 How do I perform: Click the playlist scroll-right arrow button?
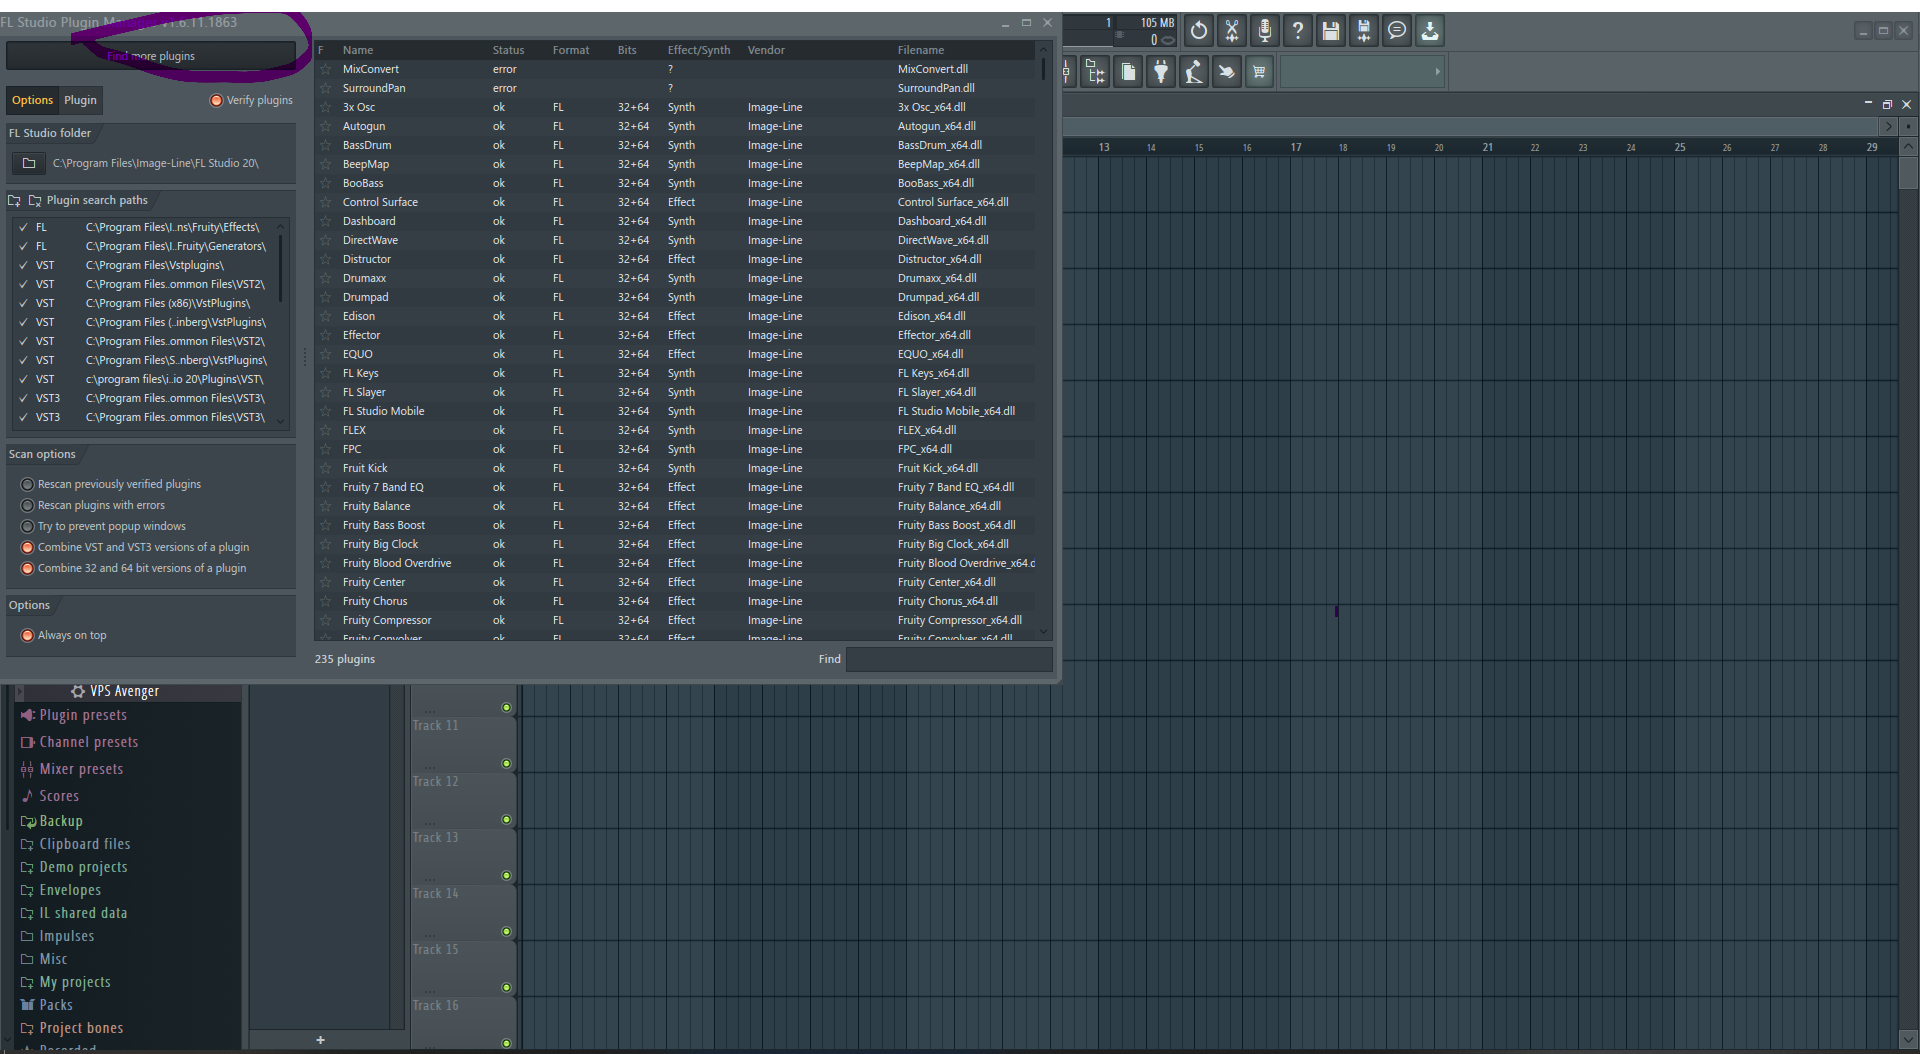click(x=1888, y=126)
